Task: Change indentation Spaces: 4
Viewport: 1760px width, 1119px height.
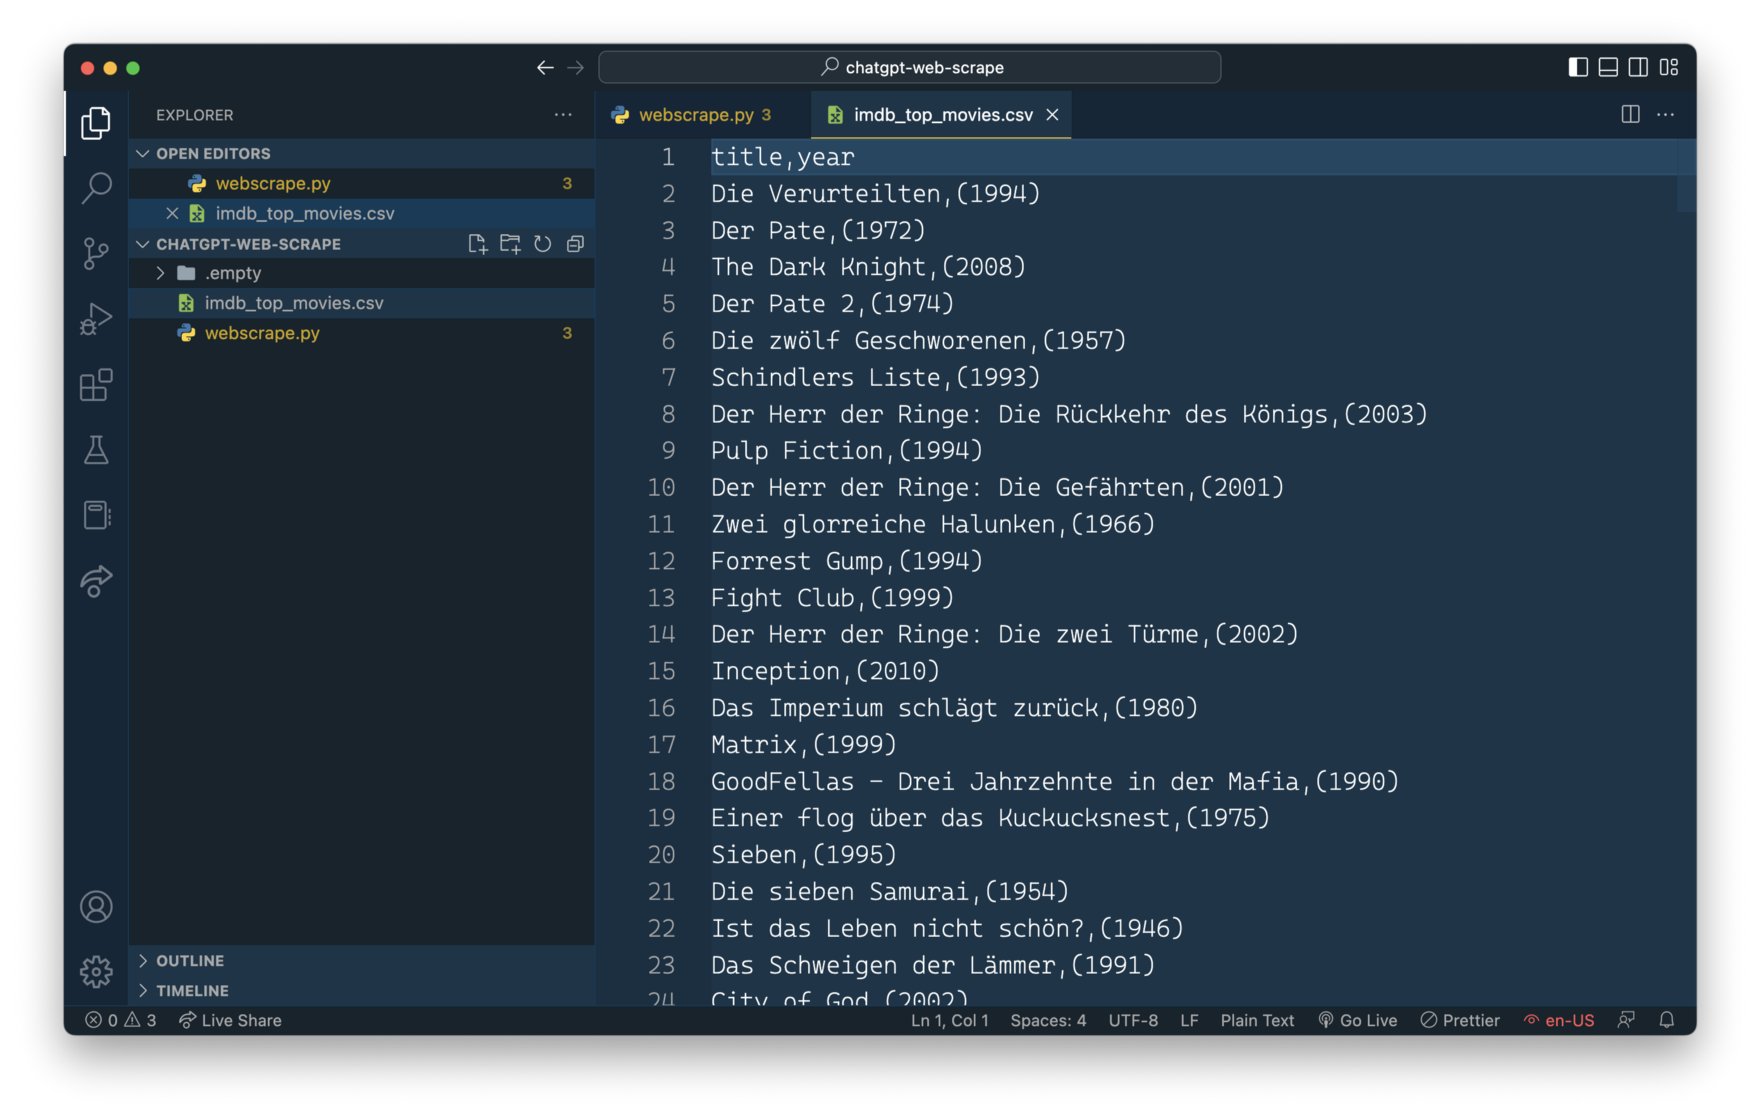Action: (1048, 1020)
